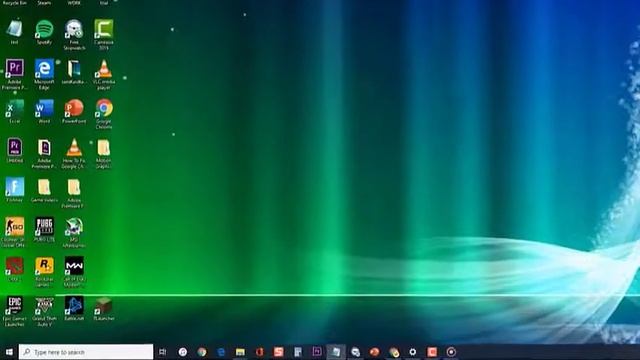Launch Google Chrome desktop shortcut
Screen dimensions: 640x360
coord(104,114)
